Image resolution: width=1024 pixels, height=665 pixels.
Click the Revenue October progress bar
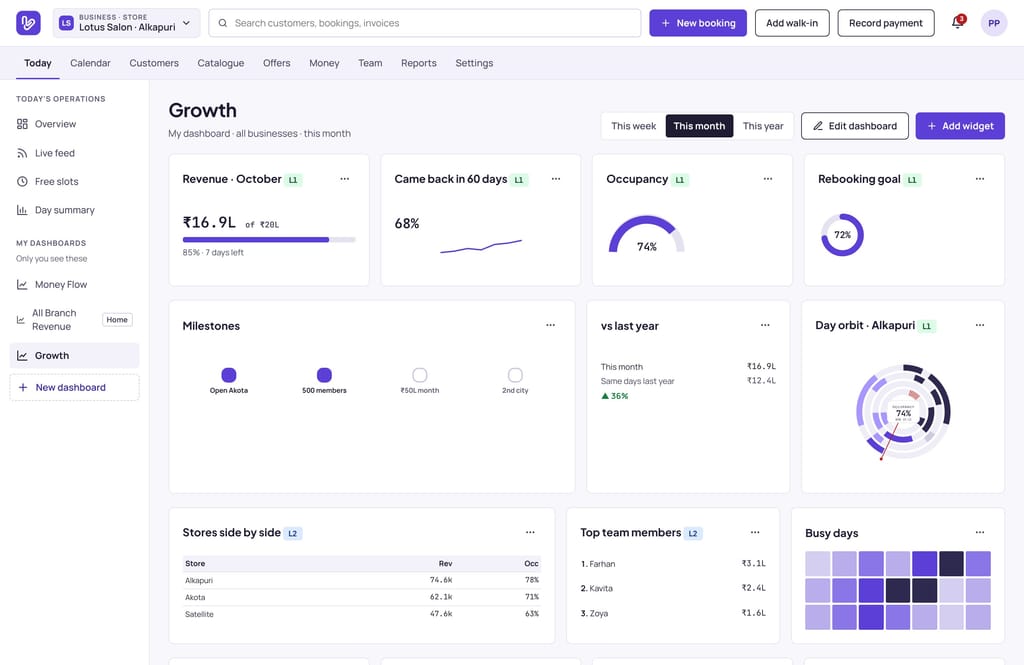pyautogui.click(x=269, y=240)
